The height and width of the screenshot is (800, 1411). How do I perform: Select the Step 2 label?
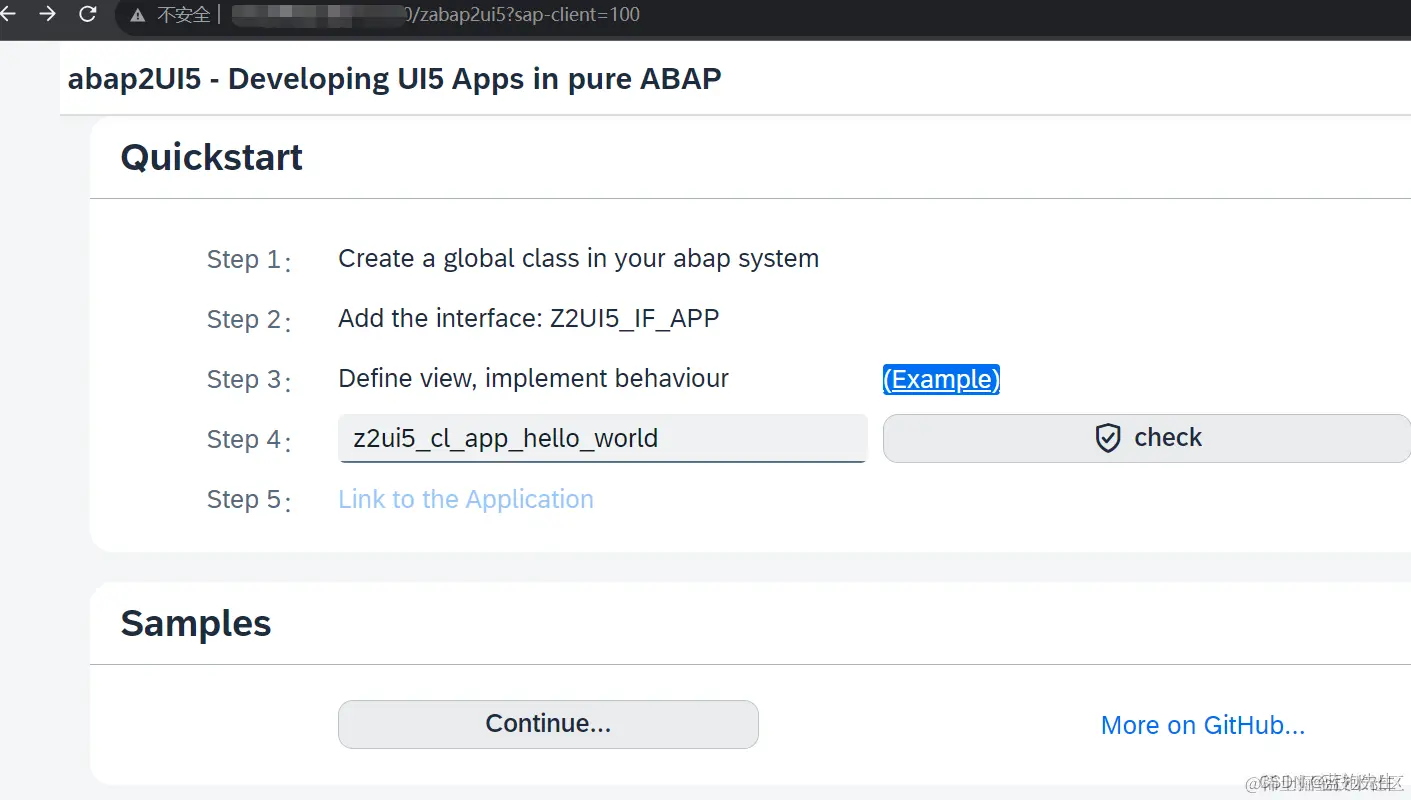click(x=248, y=320)
